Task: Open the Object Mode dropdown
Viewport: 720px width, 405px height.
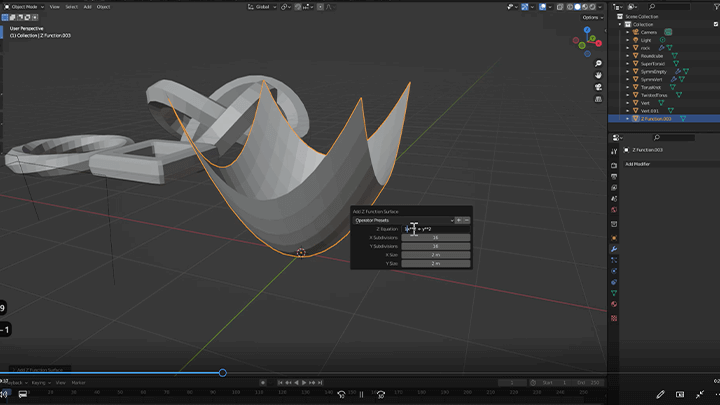Action: [x=24, y=7]
